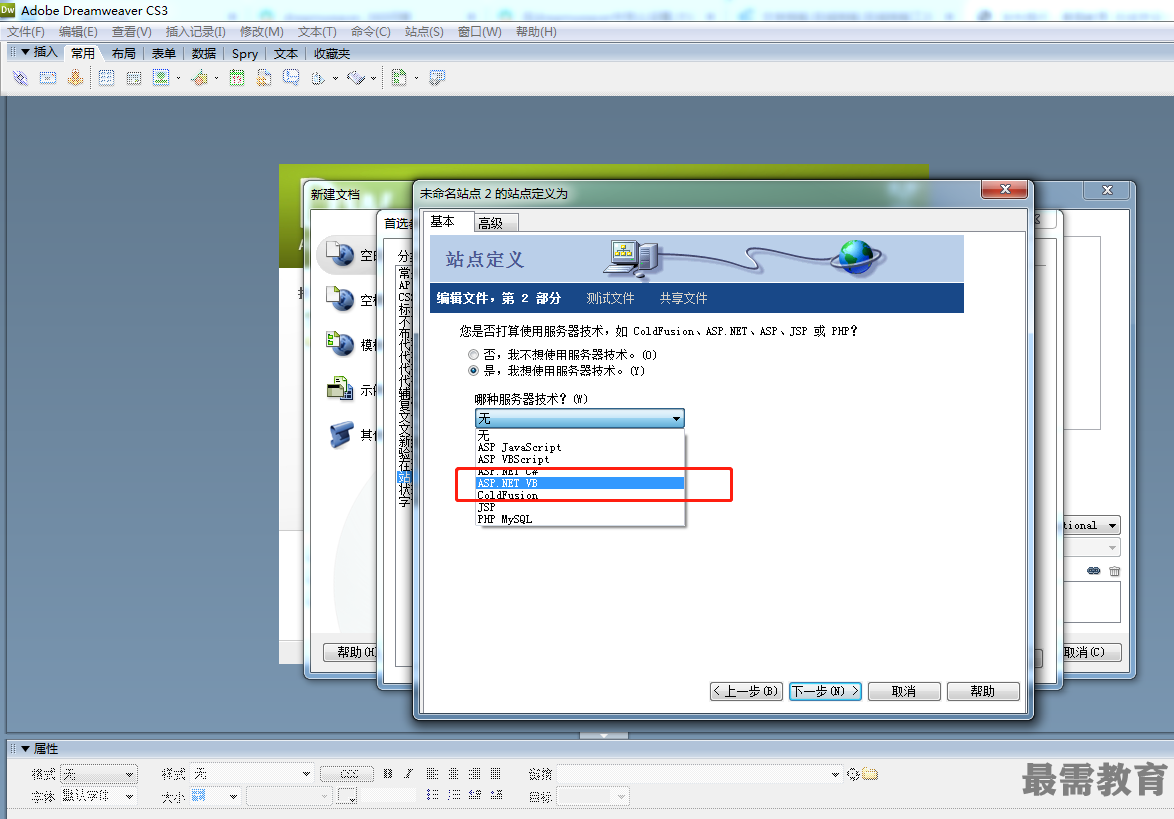Choose 否 no server technology radio
This screenshot has height=819, width=1174.
(473, 355)
